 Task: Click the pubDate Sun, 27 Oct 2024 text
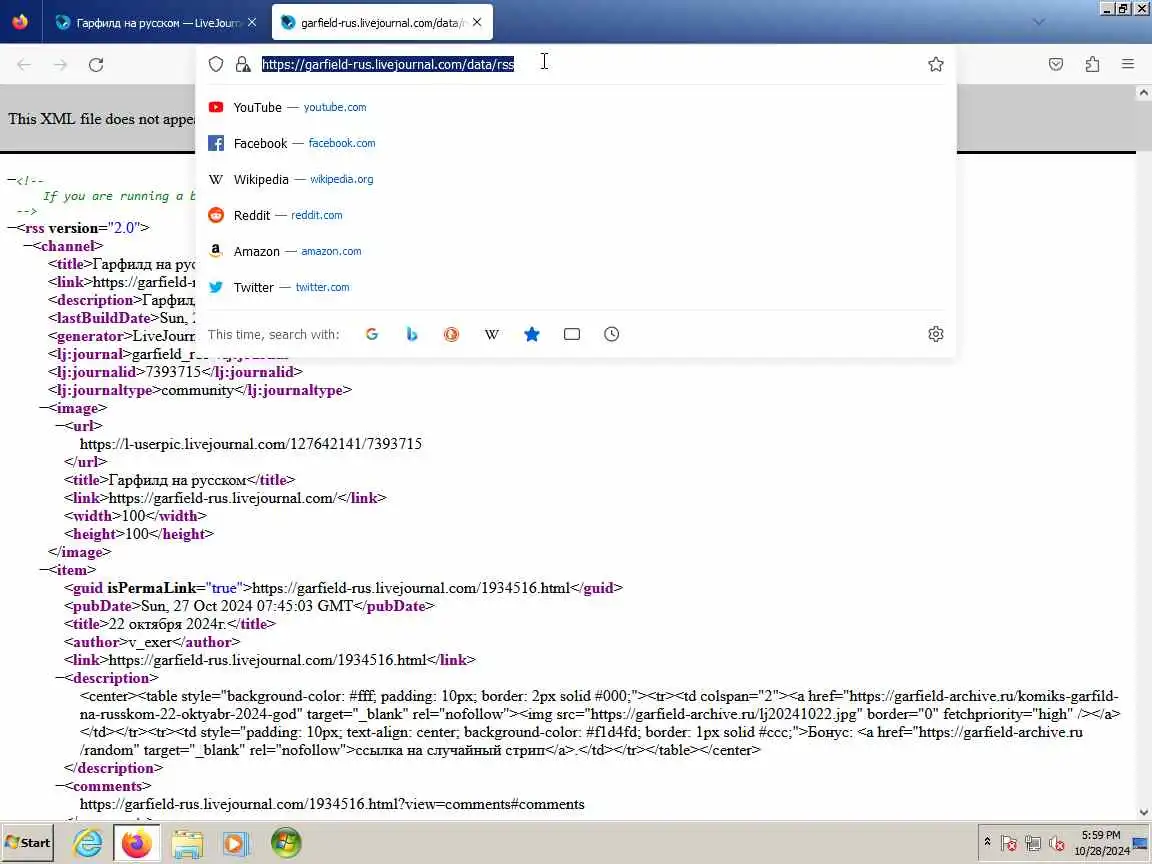(x=248, y=606)
